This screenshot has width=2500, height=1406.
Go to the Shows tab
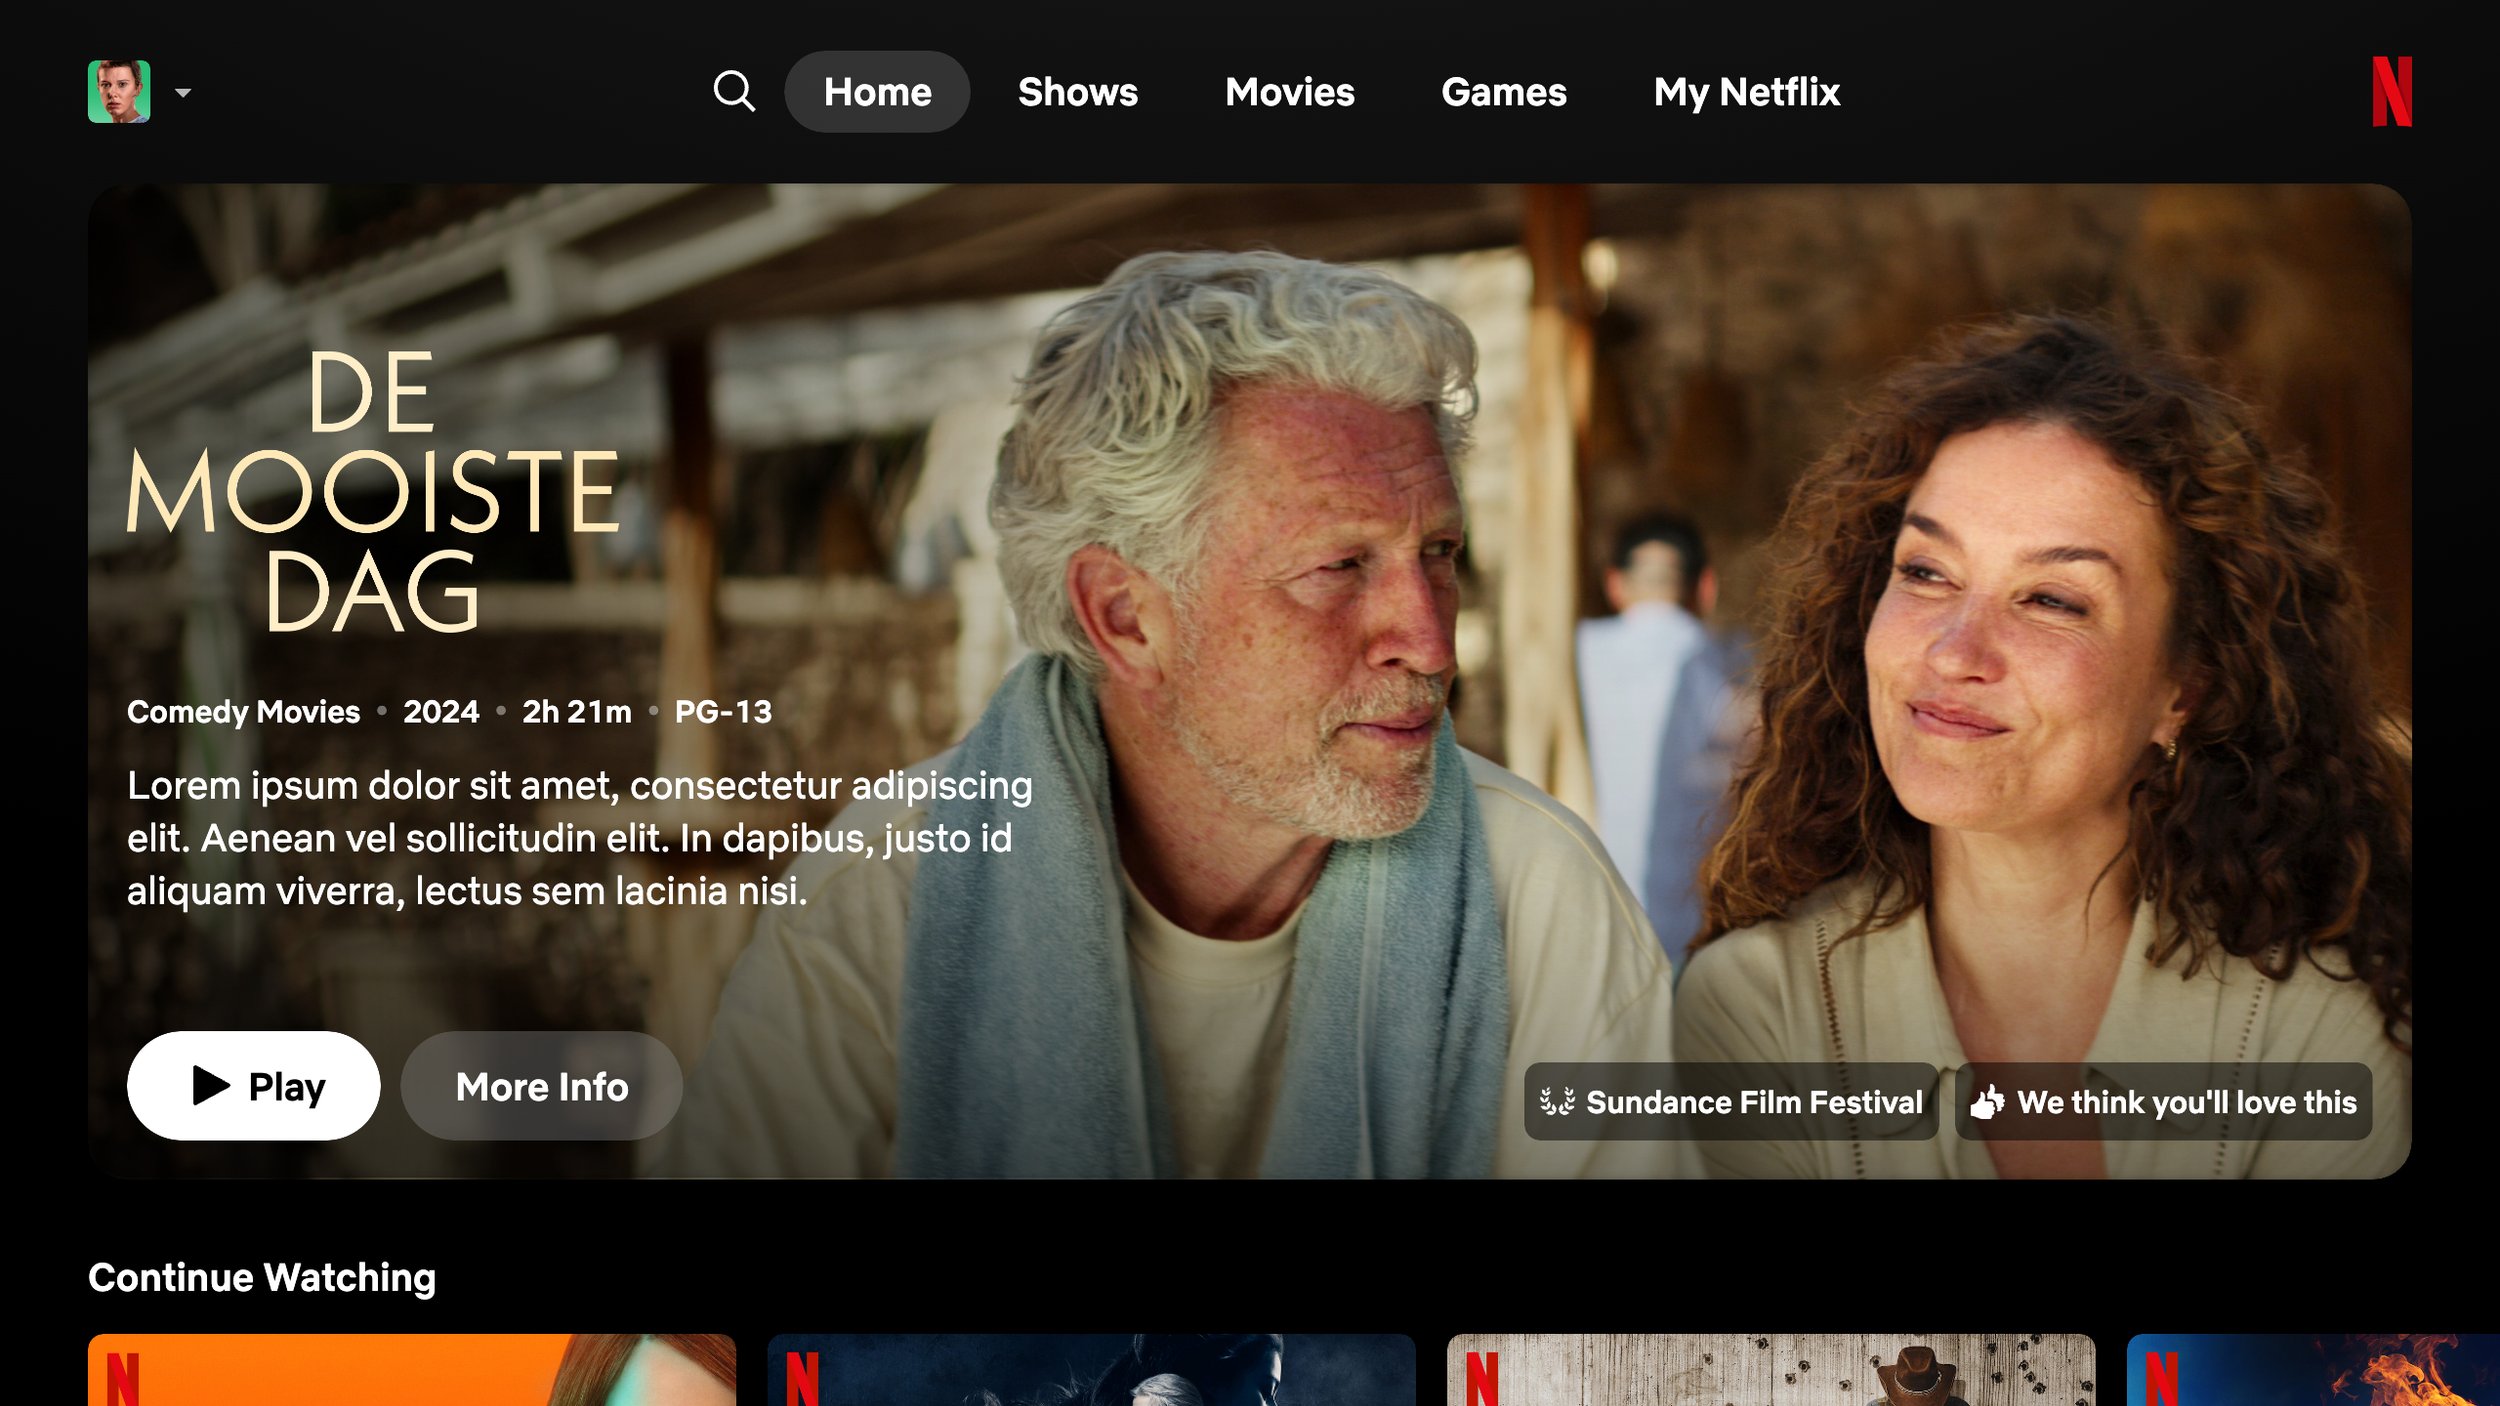pyautogui.click(x=1077, y=92)
